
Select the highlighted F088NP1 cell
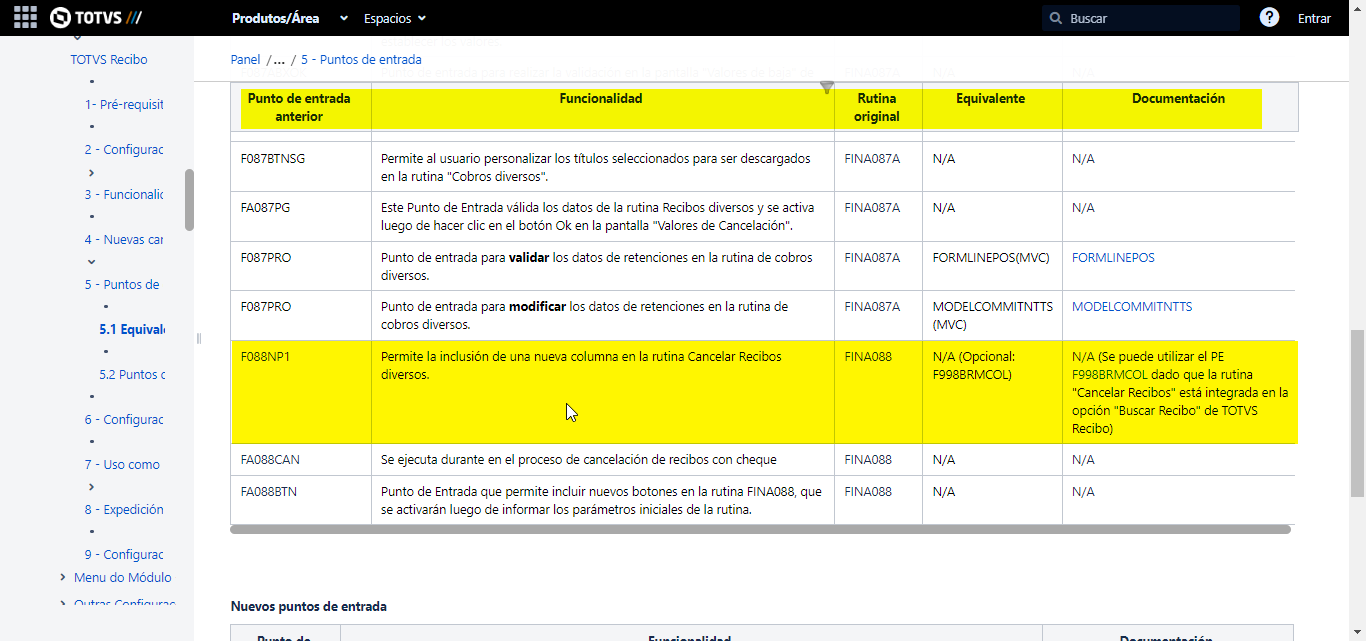[x=301, y=392]
